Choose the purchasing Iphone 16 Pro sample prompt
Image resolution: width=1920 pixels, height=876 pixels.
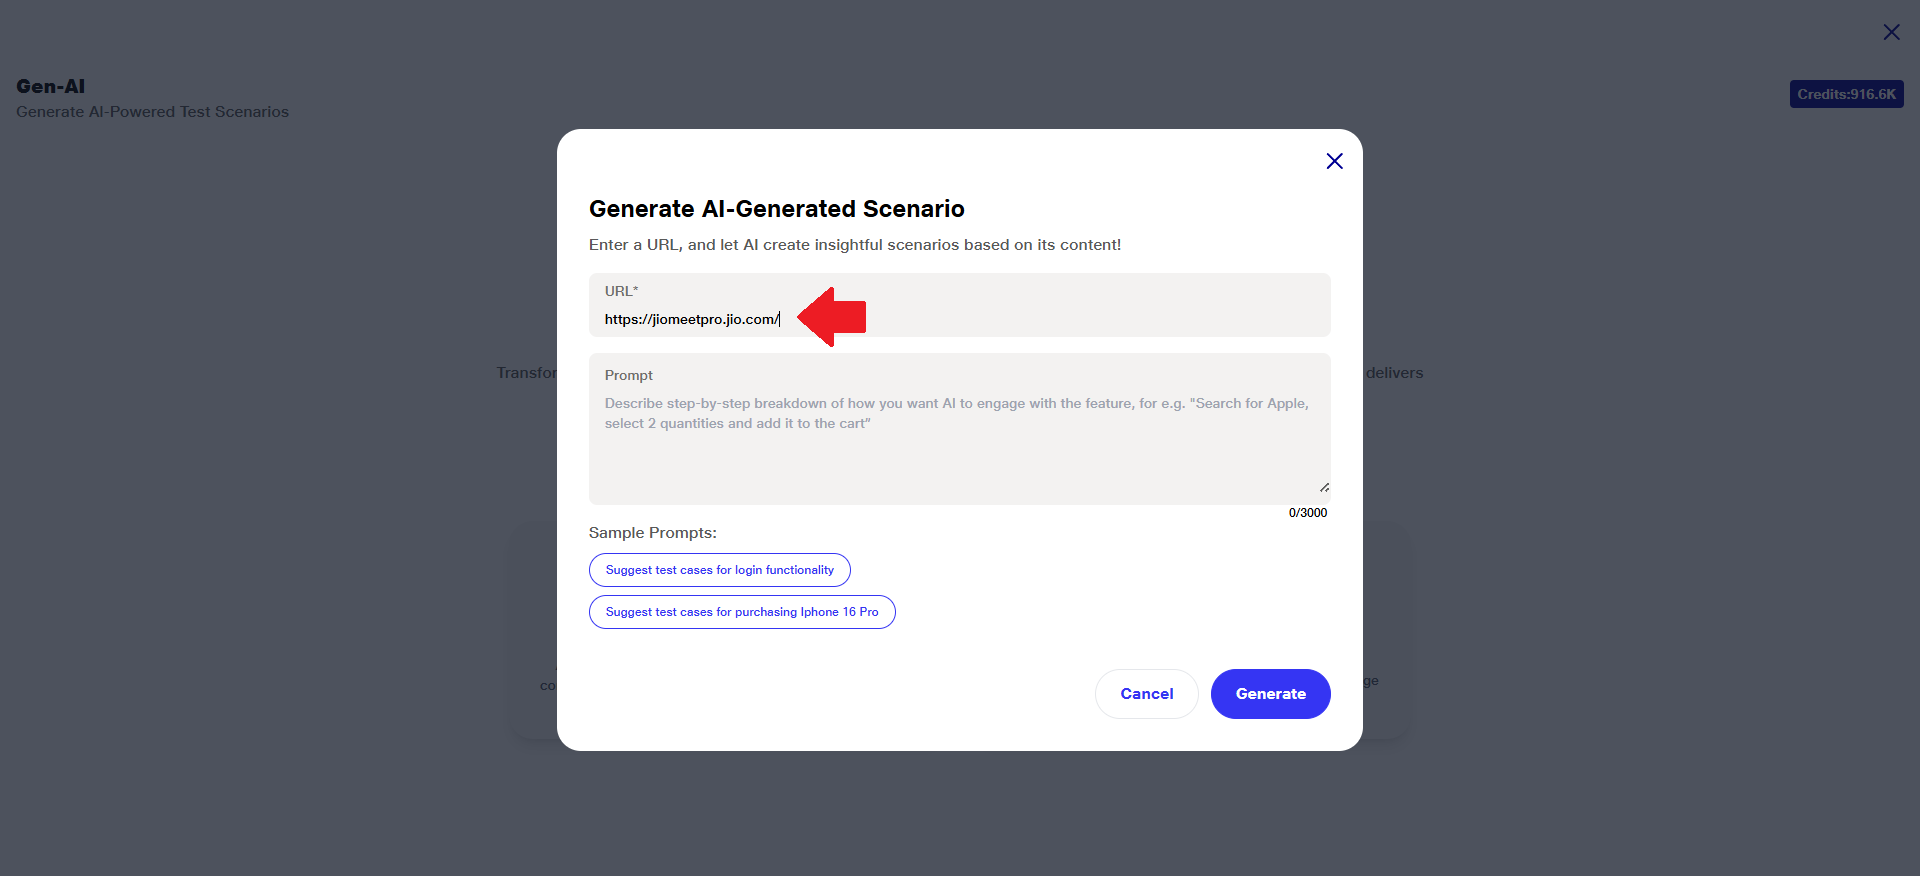[742, 612]
